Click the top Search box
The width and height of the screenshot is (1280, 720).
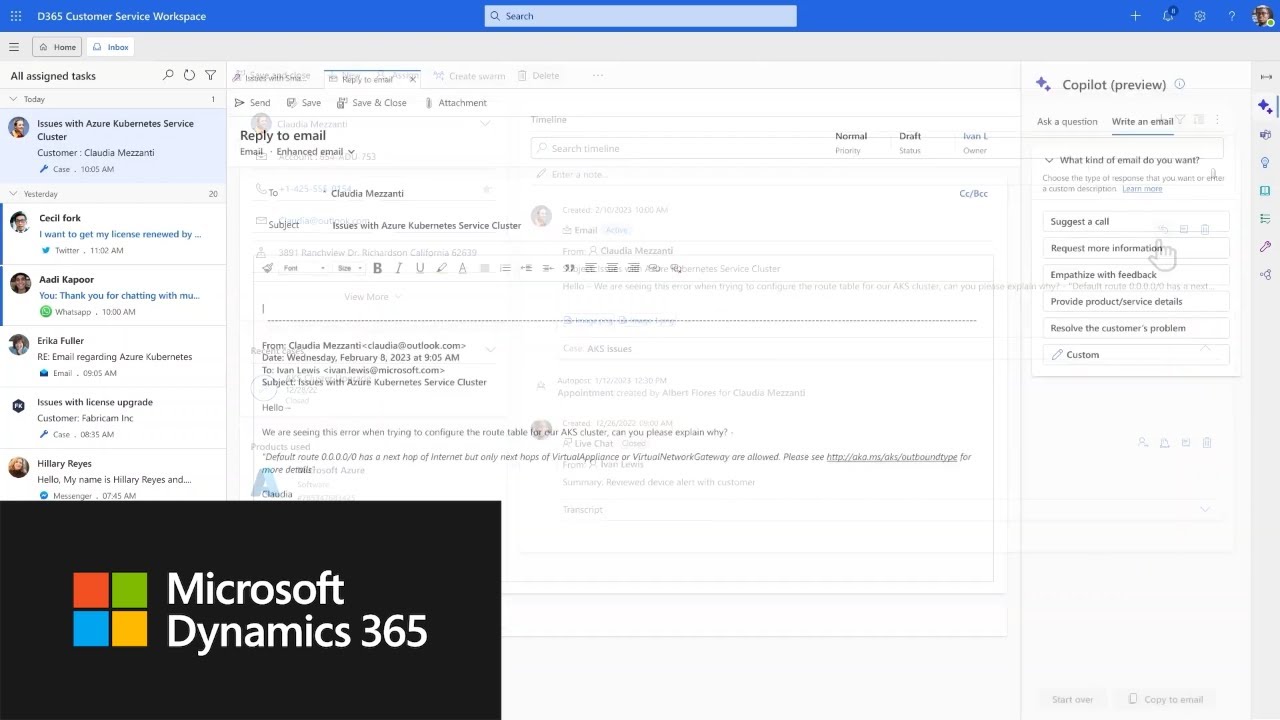[x=640, y=16]
